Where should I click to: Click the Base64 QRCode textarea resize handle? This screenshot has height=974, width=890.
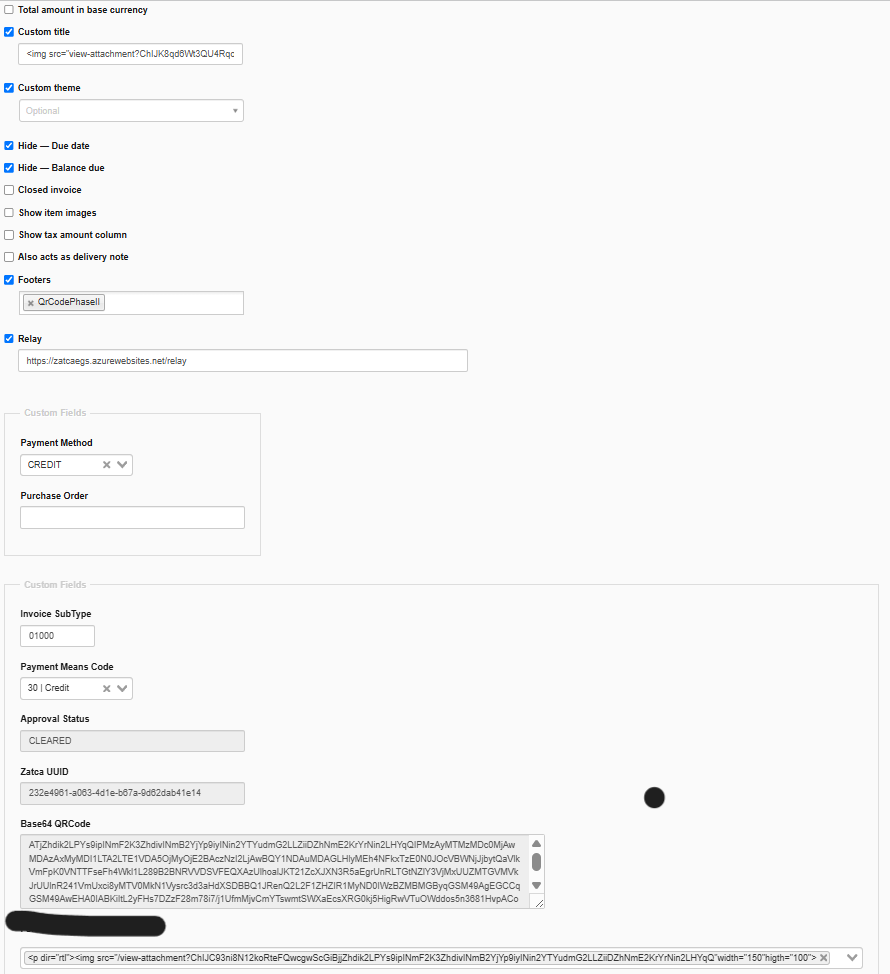tap(539, 903)
